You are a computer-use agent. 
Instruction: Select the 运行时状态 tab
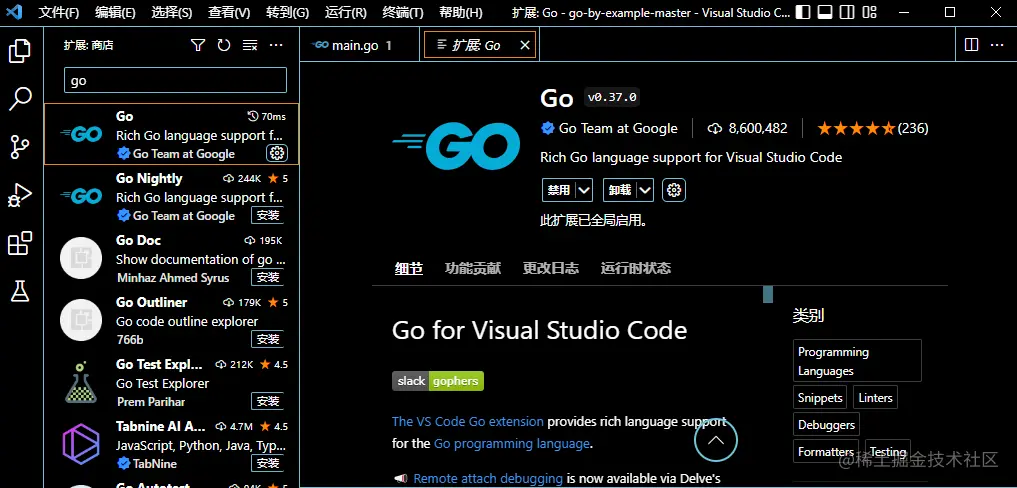636,268
